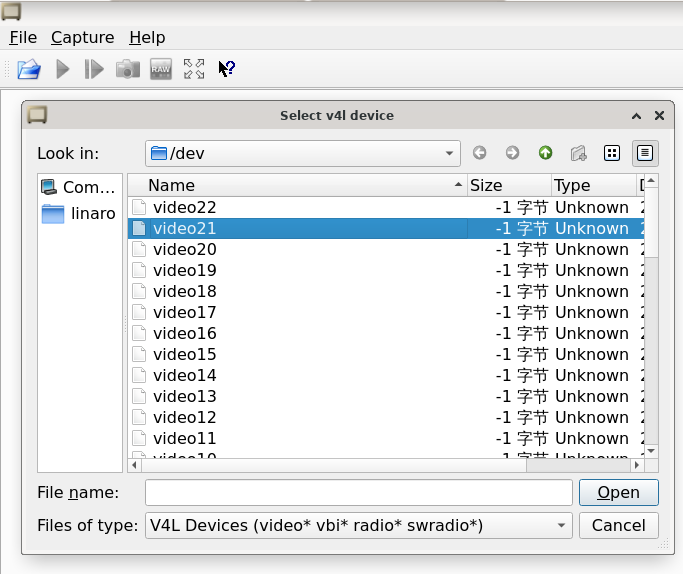The height and width of the screenshot is (574, 683).
Task: Click the step frame icon
Action: [94, 69]
